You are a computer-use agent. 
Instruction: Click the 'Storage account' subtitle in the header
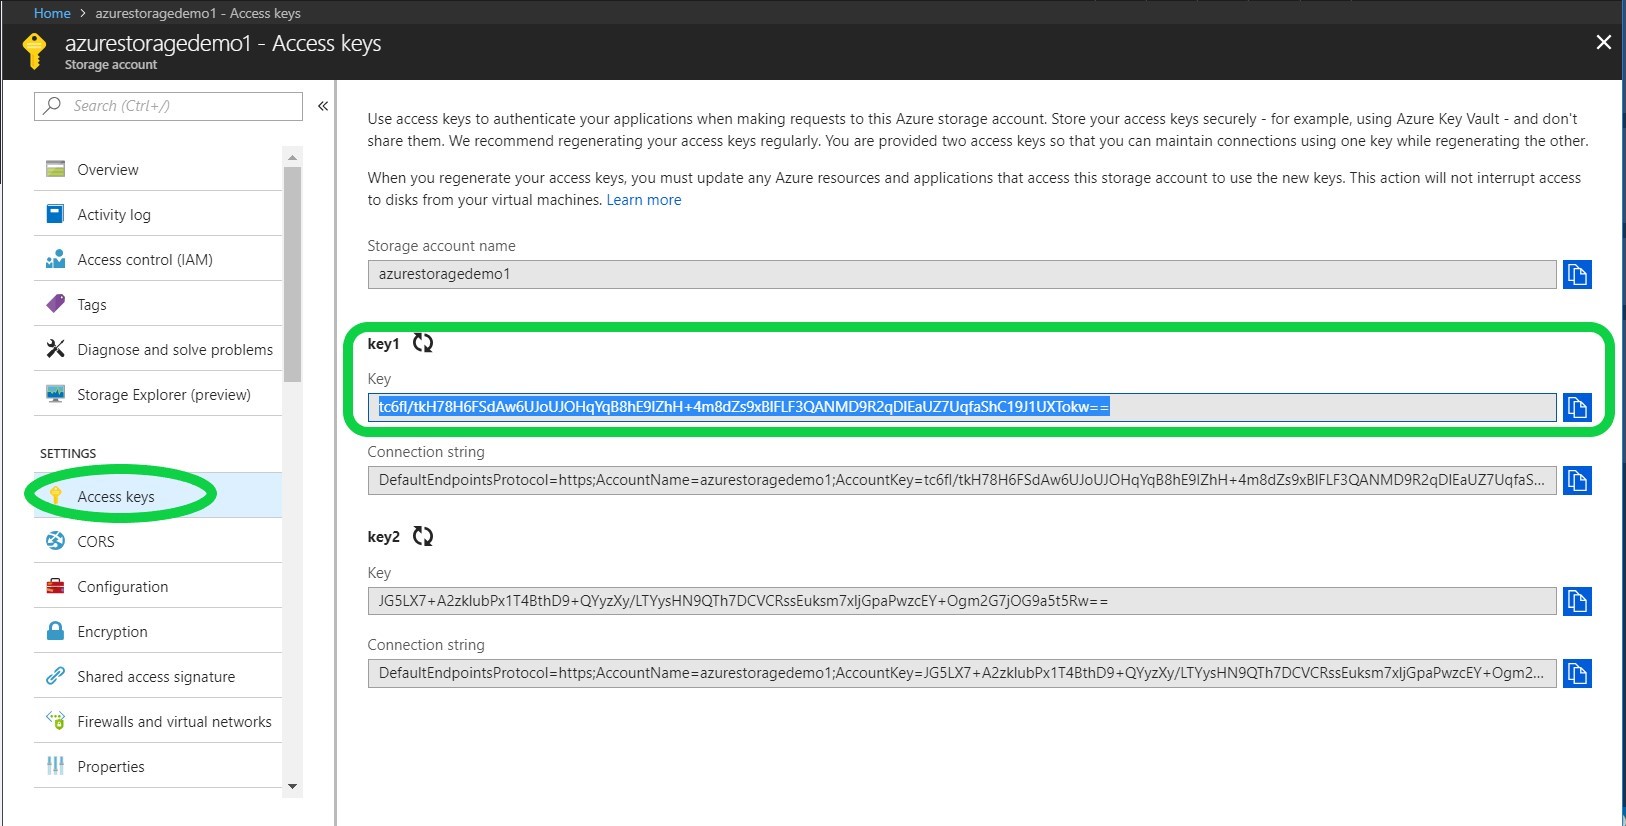coord(111,65)
